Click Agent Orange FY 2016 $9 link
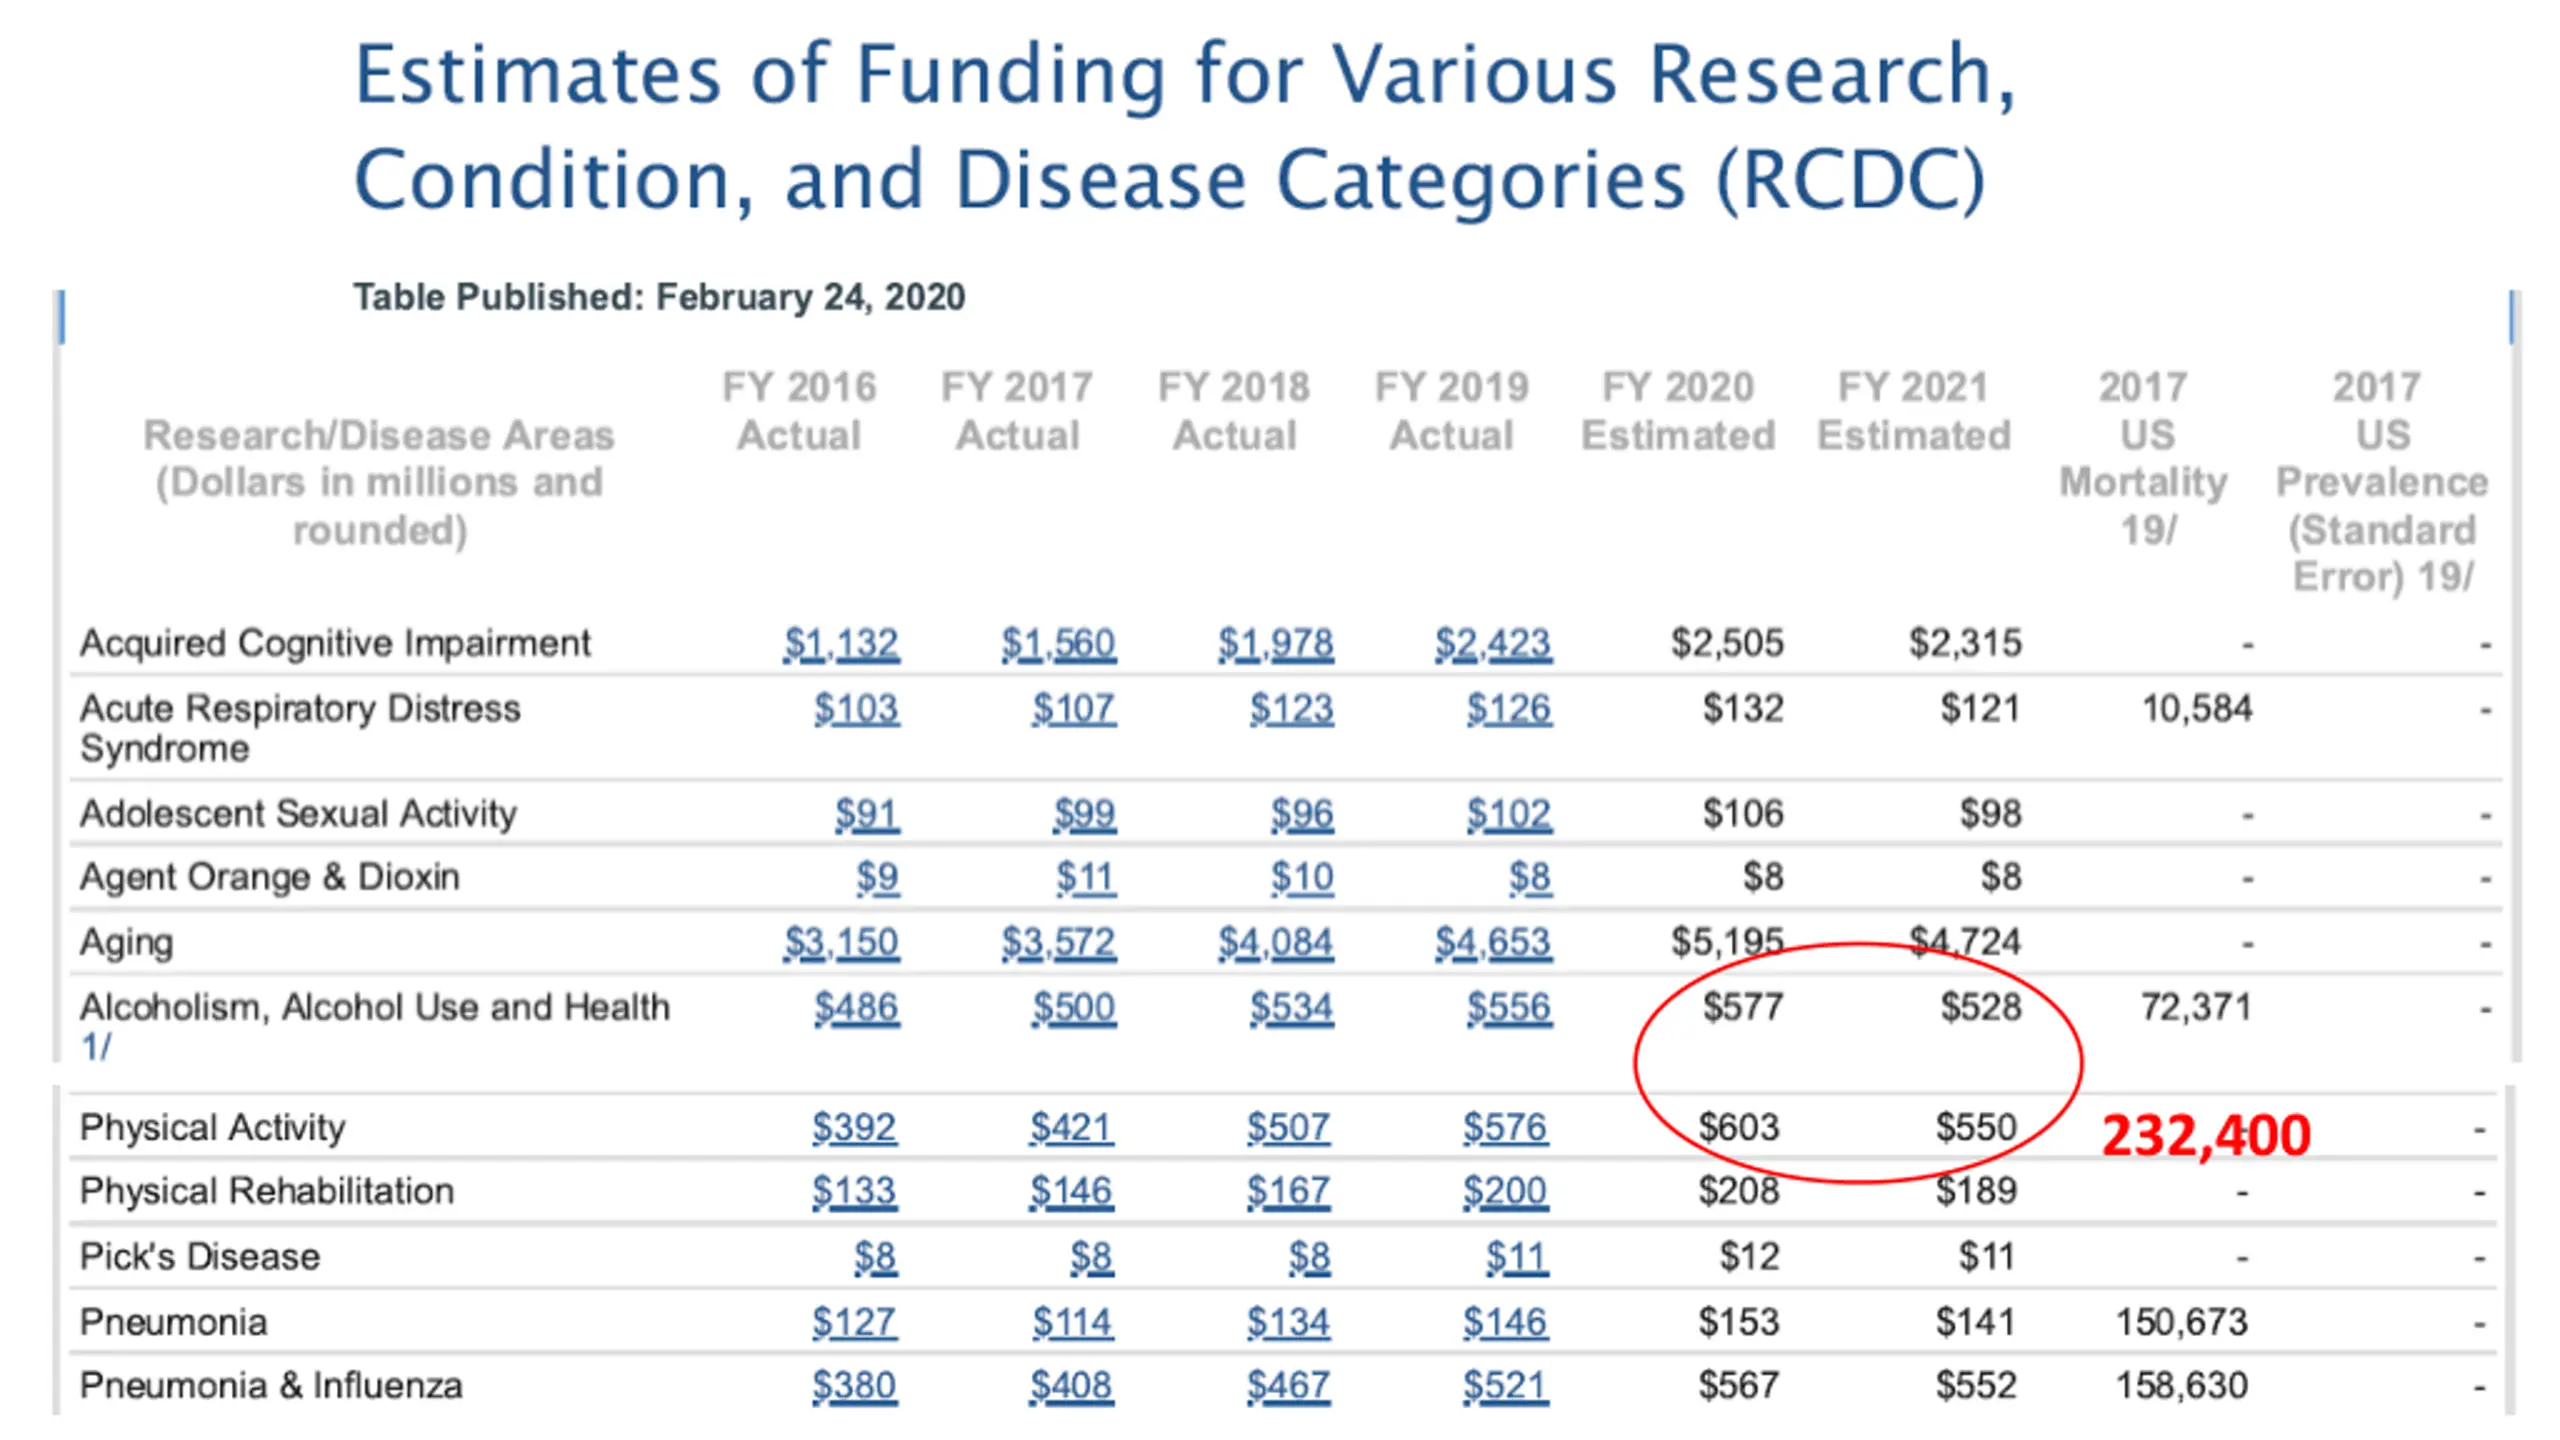Image resolution: width=2560 pixels, height=1440 pixels. [877, 877]
